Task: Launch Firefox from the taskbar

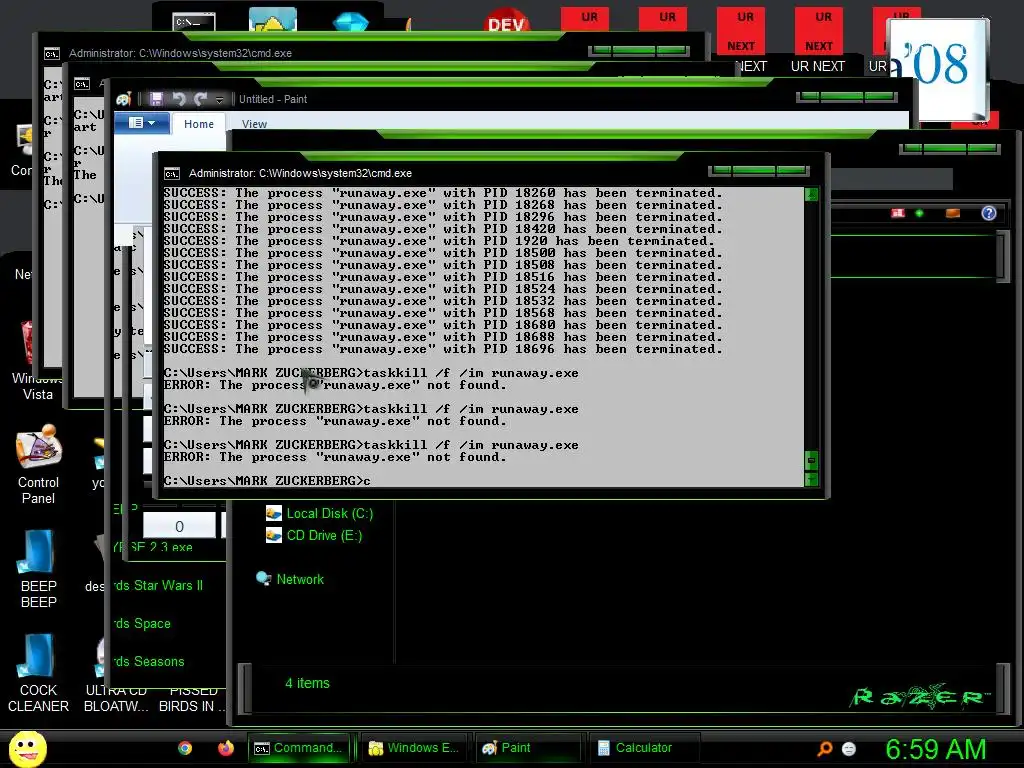Action: click(226, 748)
